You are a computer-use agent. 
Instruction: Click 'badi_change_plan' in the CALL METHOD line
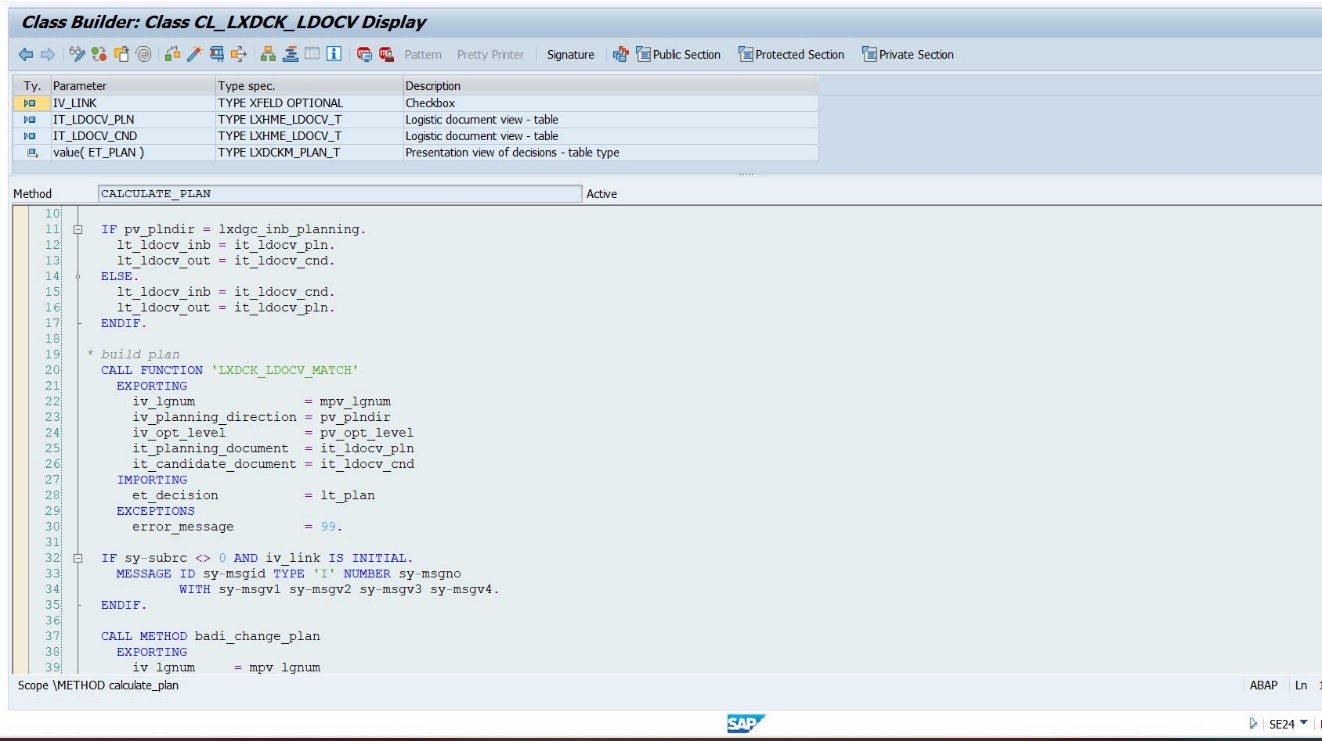(x=258, y=636)
